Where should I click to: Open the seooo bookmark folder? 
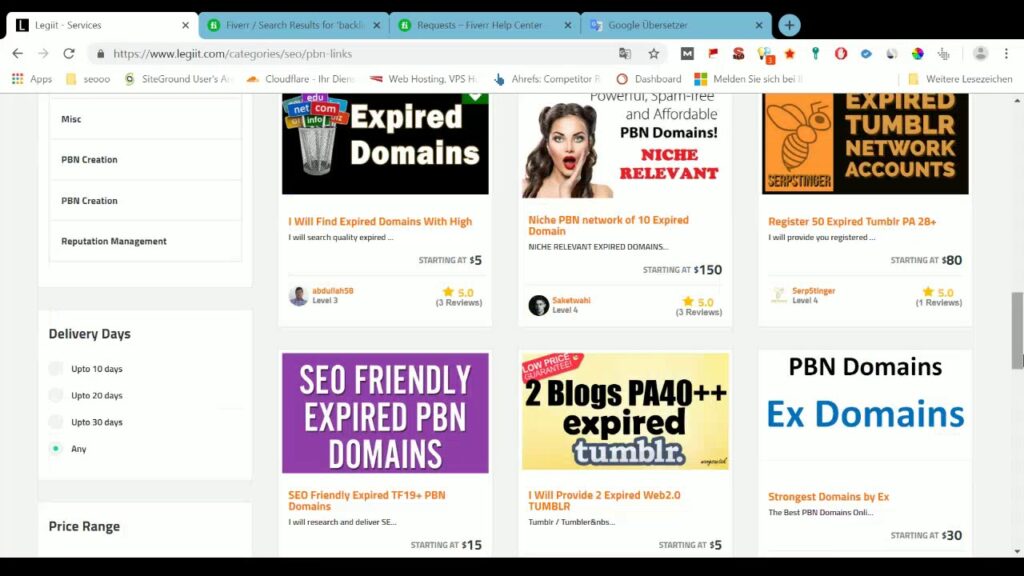point(88,79)
